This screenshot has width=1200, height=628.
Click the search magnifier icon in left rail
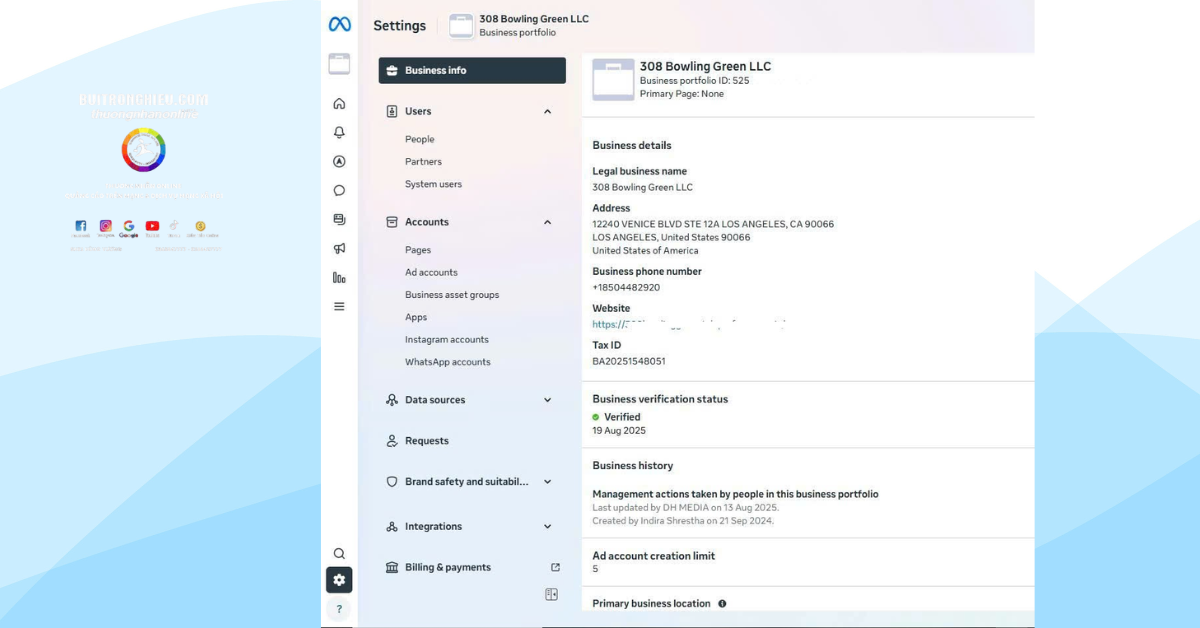339,553
